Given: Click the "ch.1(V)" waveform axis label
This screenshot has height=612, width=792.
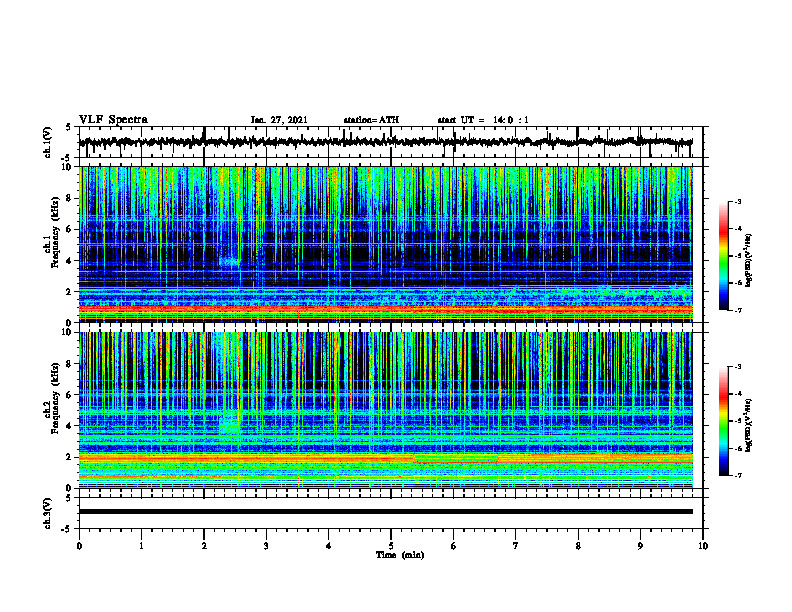Looking at the screenshot, I should [x=48, y=142].
